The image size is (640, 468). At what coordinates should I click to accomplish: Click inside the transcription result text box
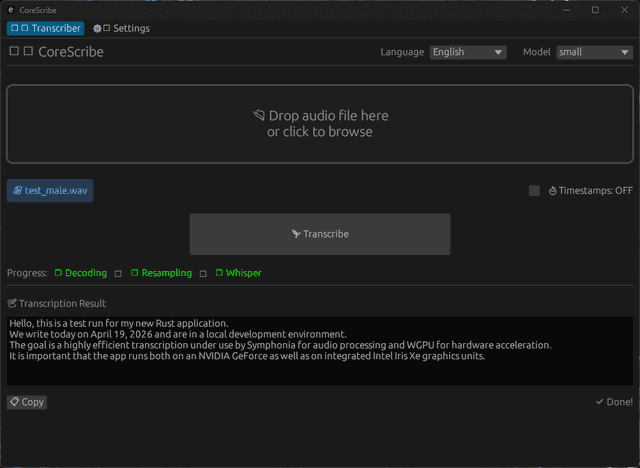click(320, 350)
